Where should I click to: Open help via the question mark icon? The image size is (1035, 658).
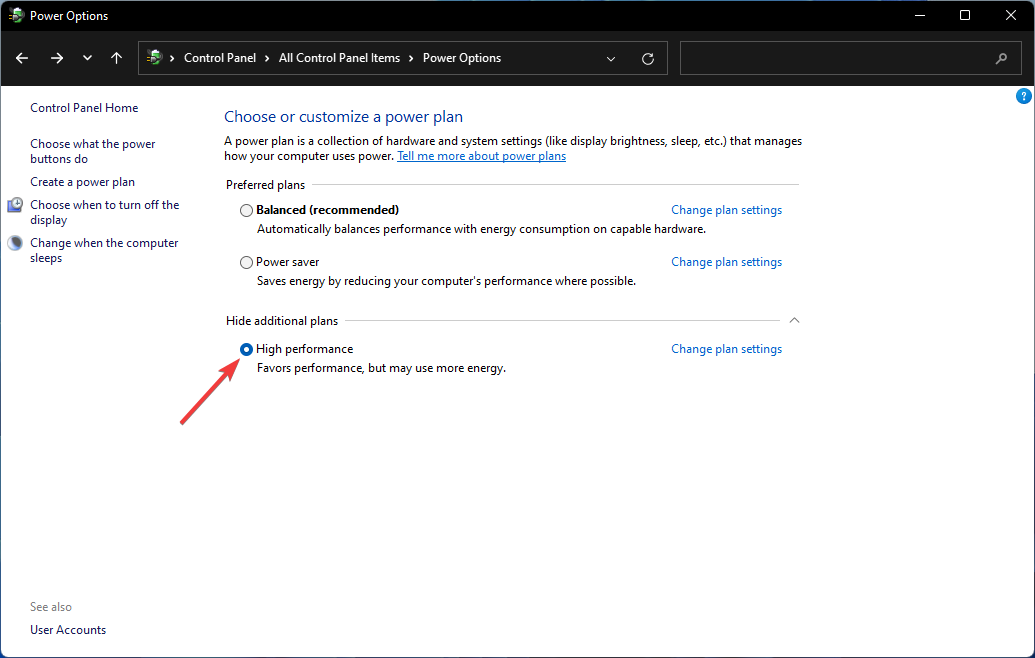[1023, 95]
